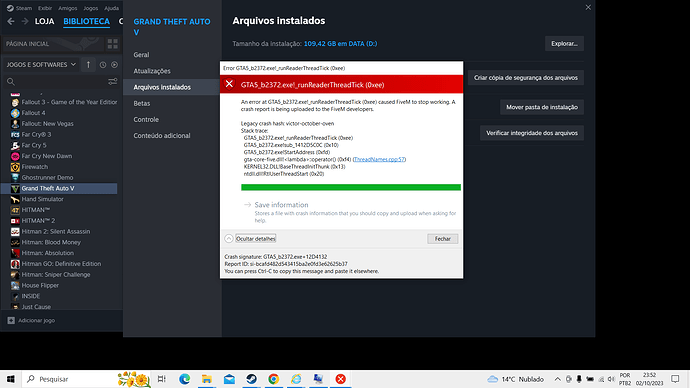
Task: Click the recent activity clock icon
Action: (x=103, y=65)
